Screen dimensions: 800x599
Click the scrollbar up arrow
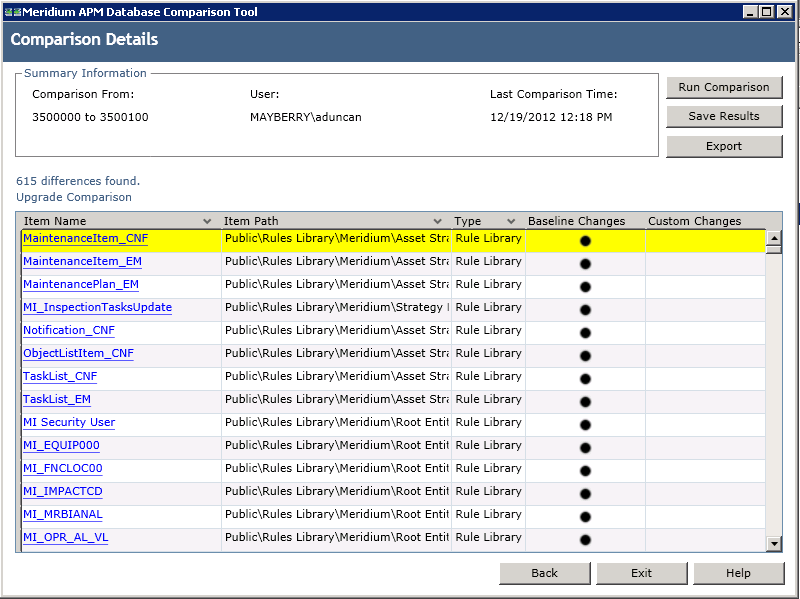click(774, 238)
